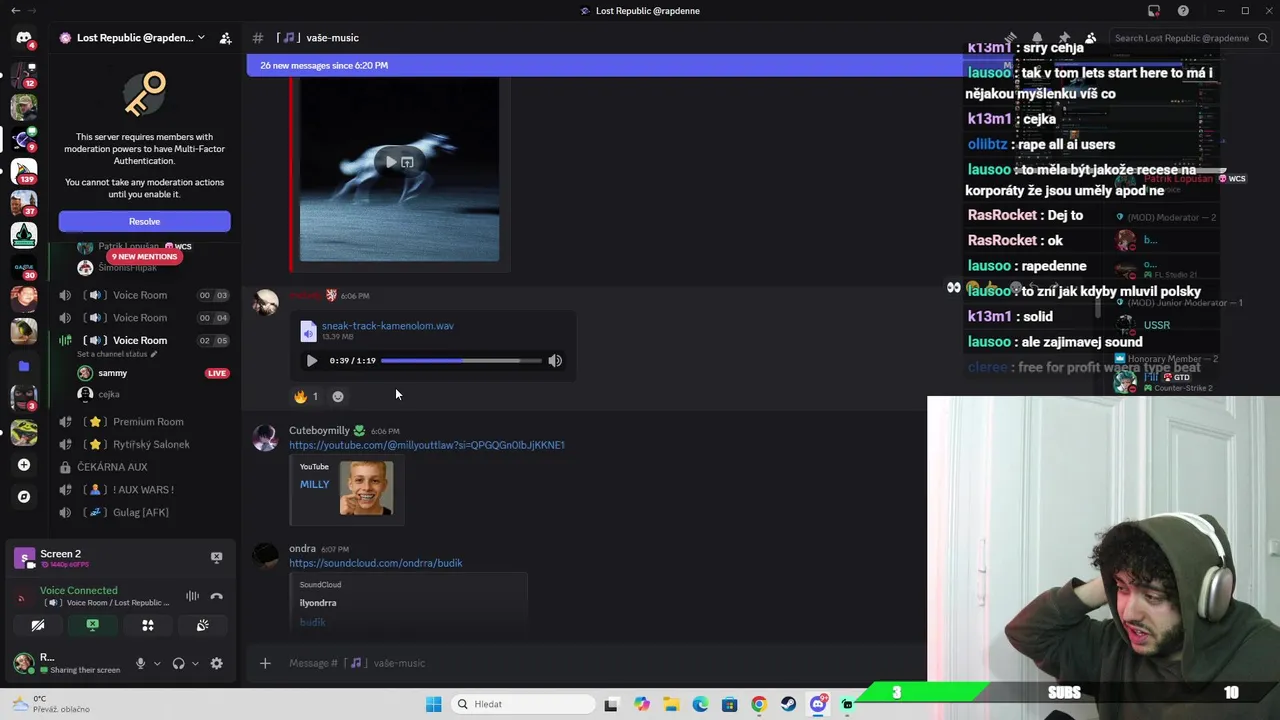1280x720 pixels.
Task: Expand the Lost Republic server dropdown
Action: (x=201, y=38)
